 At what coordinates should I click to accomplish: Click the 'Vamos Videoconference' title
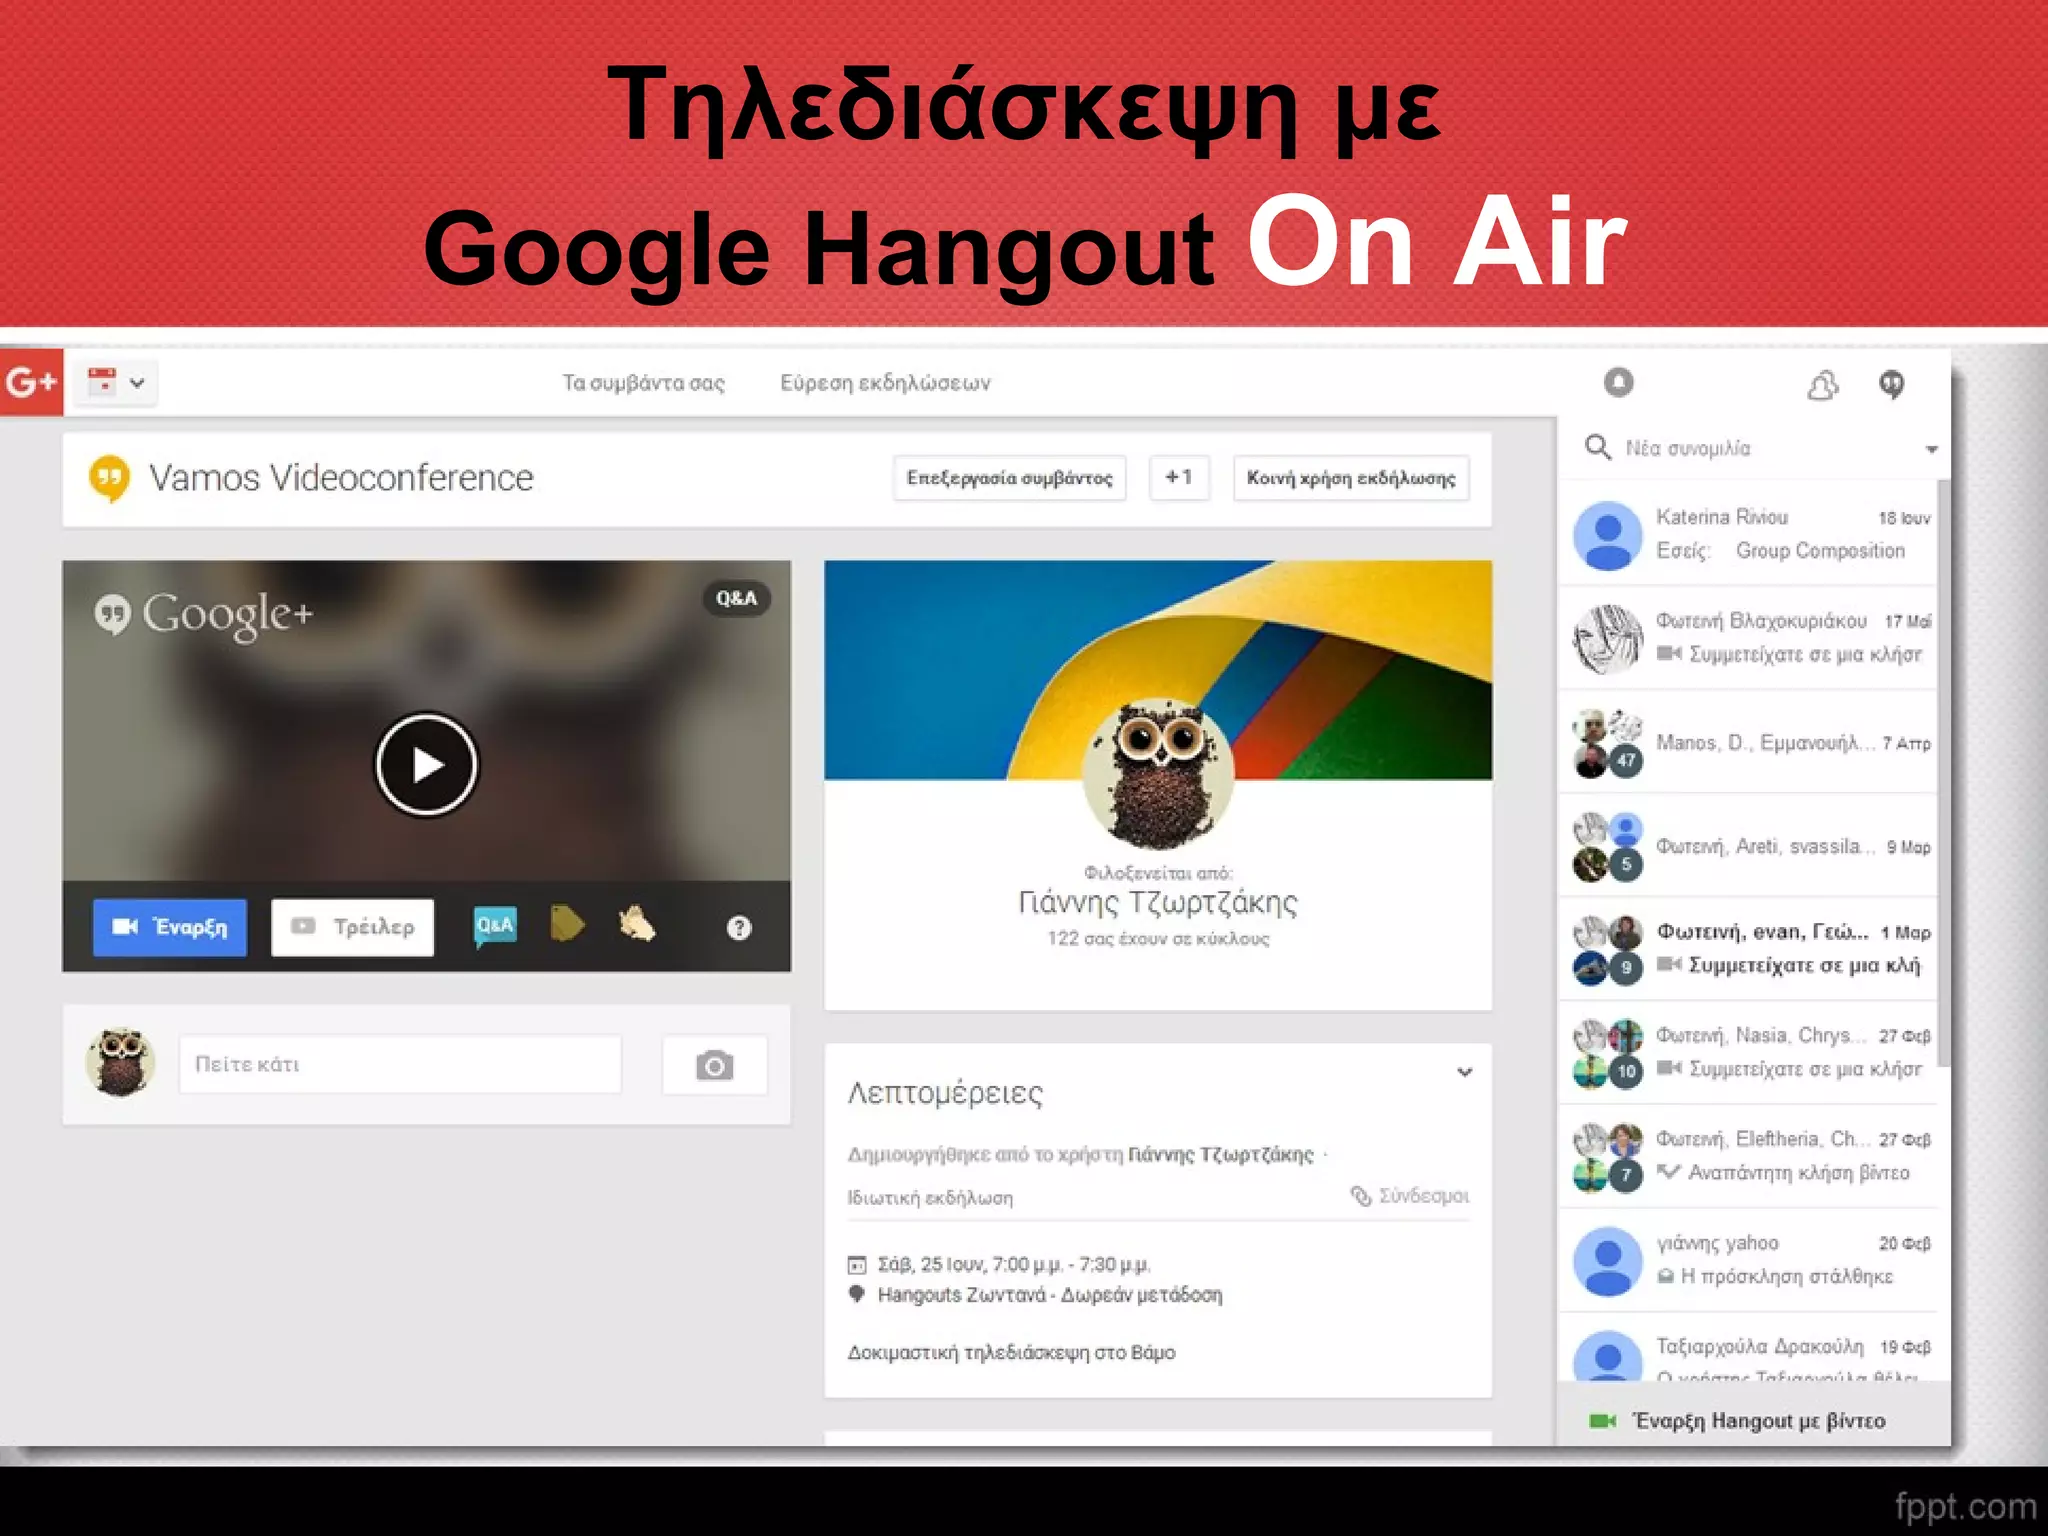coord(341,478)
